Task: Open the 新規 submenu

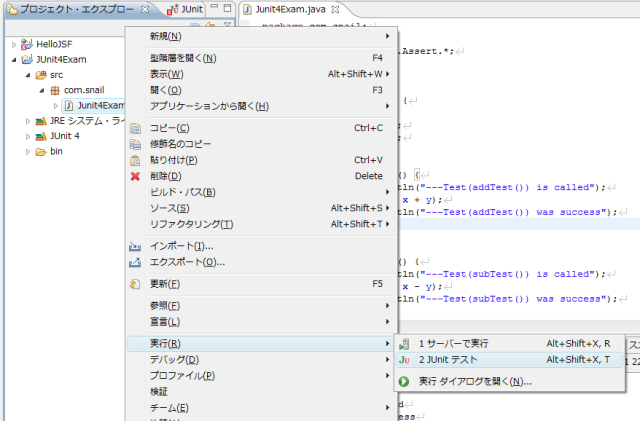Action: click(x=165, y=36)
